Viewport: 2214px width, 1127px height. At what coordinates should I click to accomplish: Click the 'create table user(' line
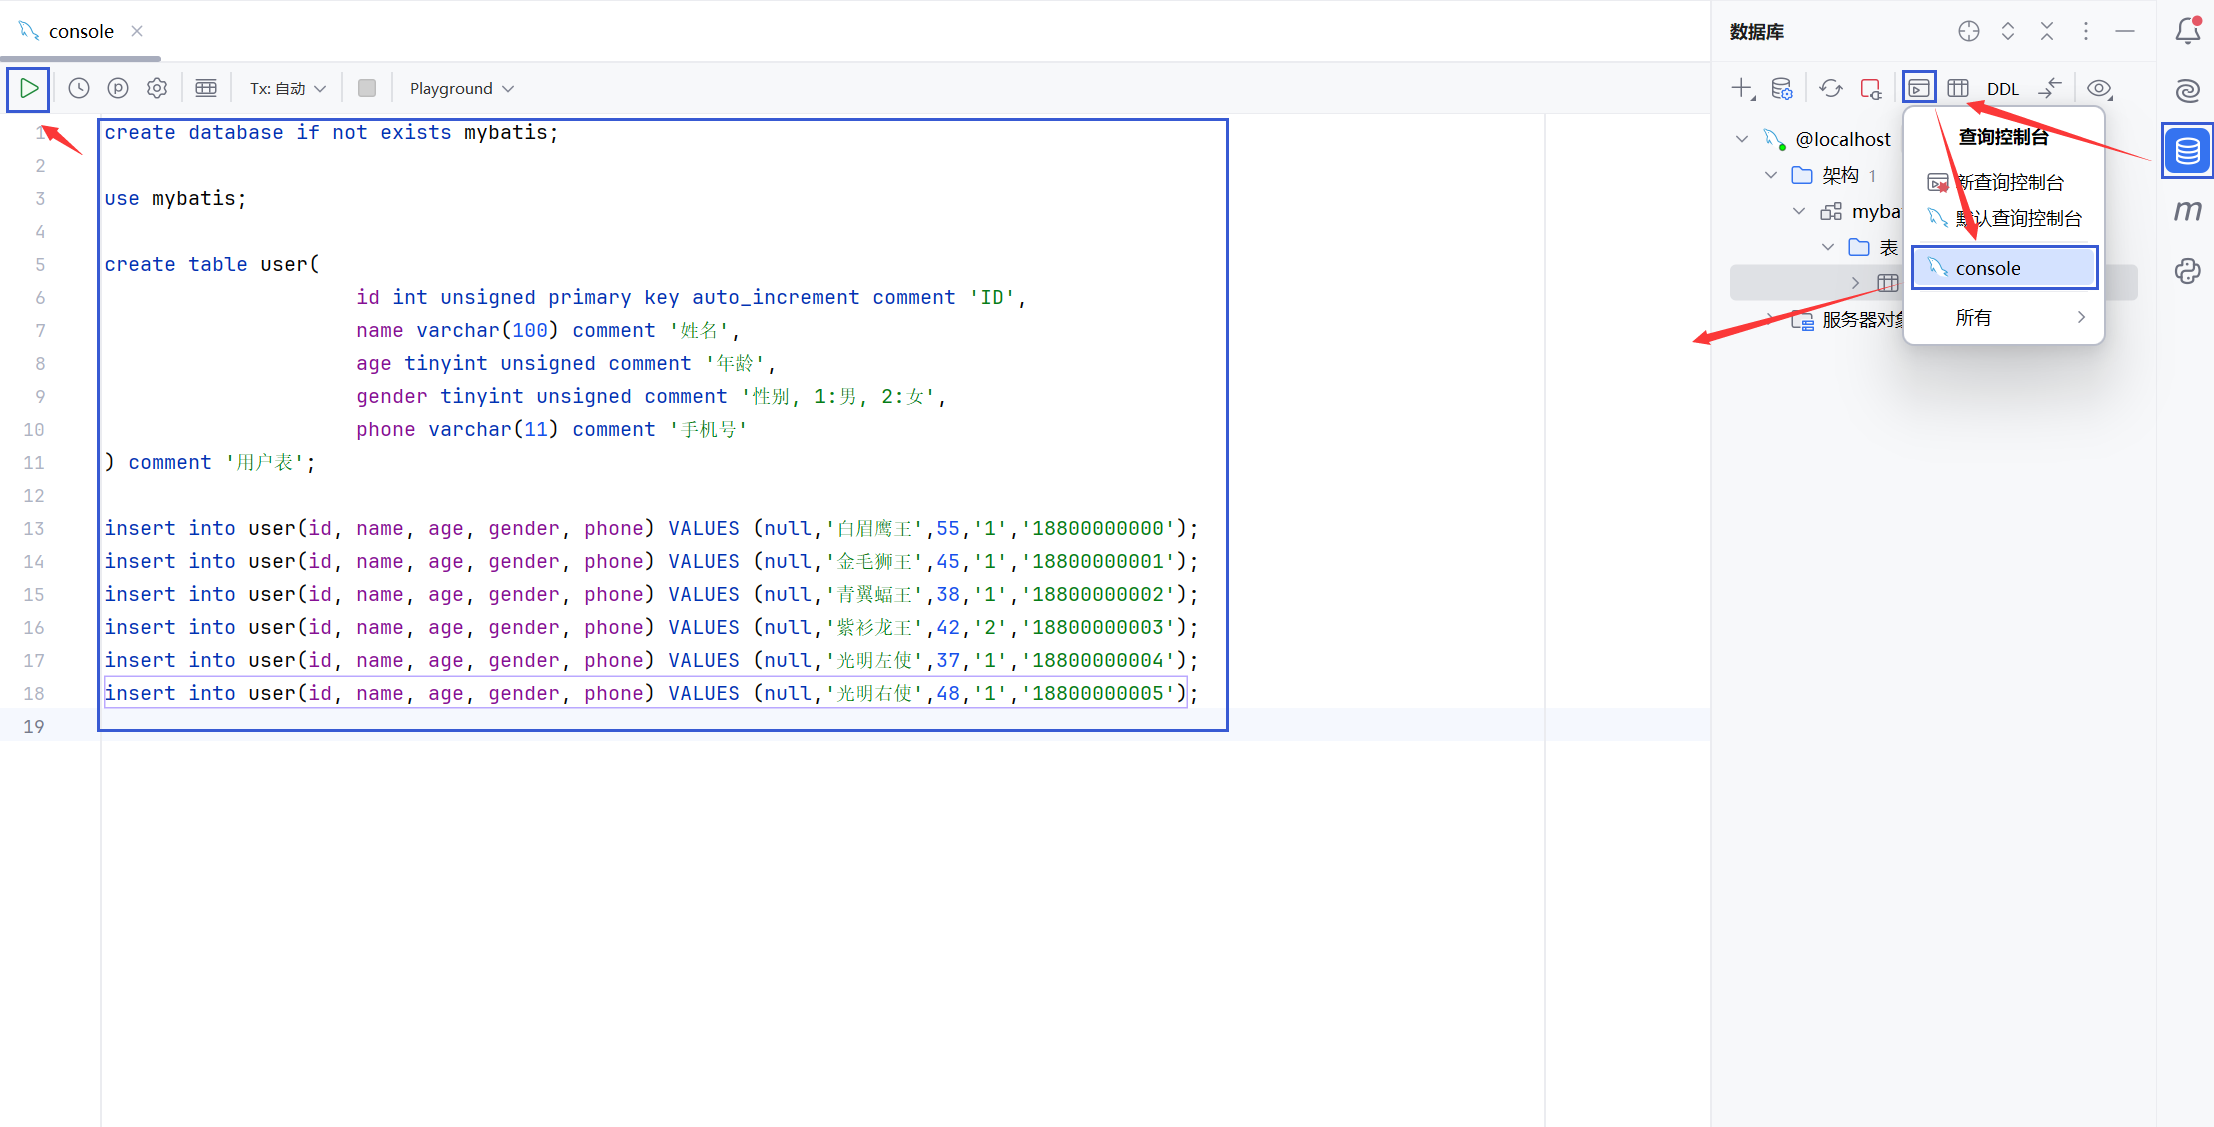point(212,264)
